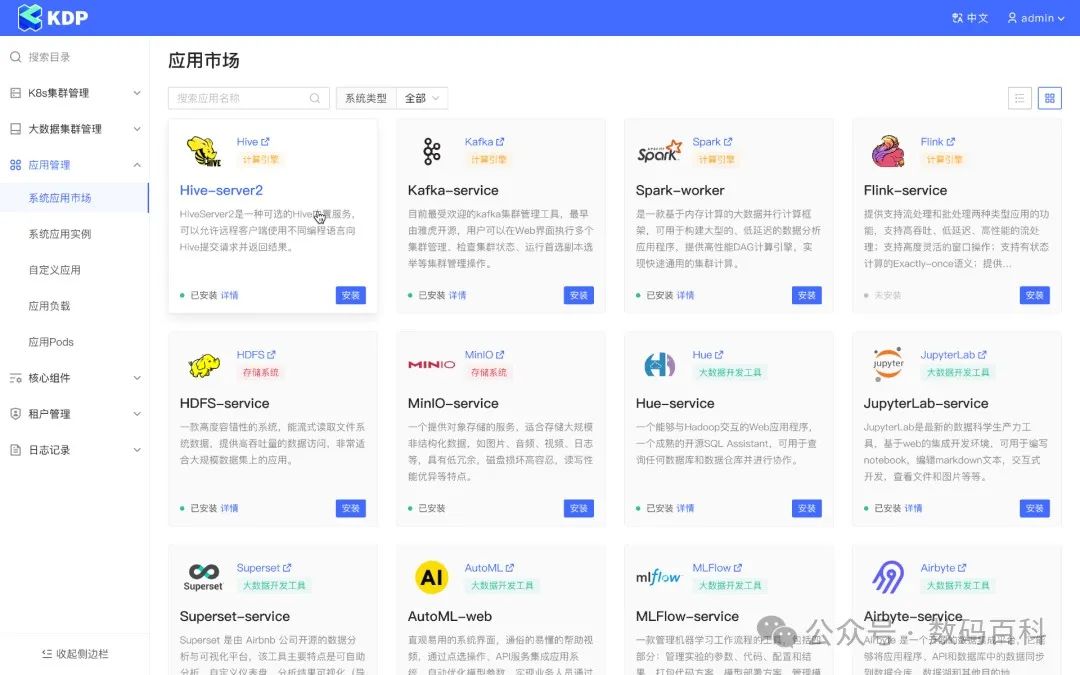Screen dimensions: 1080x675
Task: Expand the 大数据集群管理 menu chevron
Action: (x=137, y=129)
